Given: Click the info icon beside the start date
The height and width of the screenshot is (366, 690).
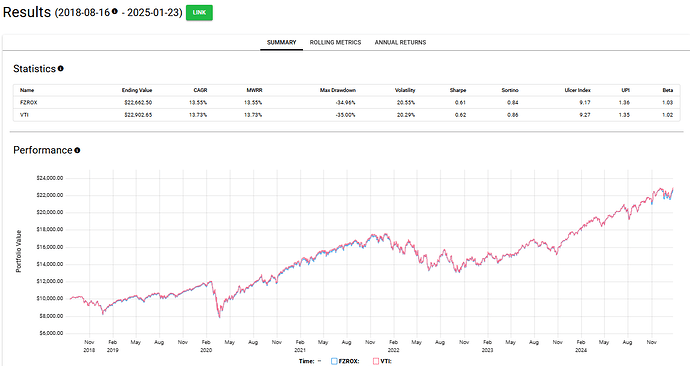Looking at the screenshot, I should click(115, 11).
